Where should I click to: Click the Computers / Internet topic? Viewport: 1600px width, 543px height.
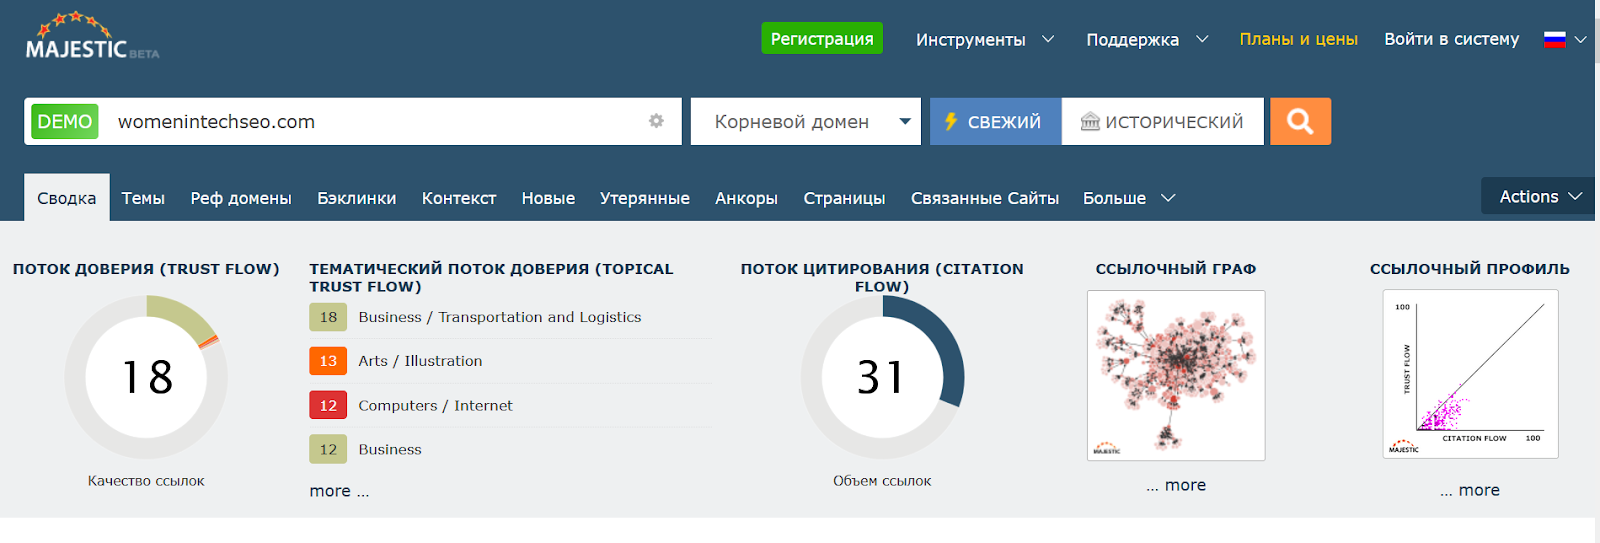click(x=435, y=405)
